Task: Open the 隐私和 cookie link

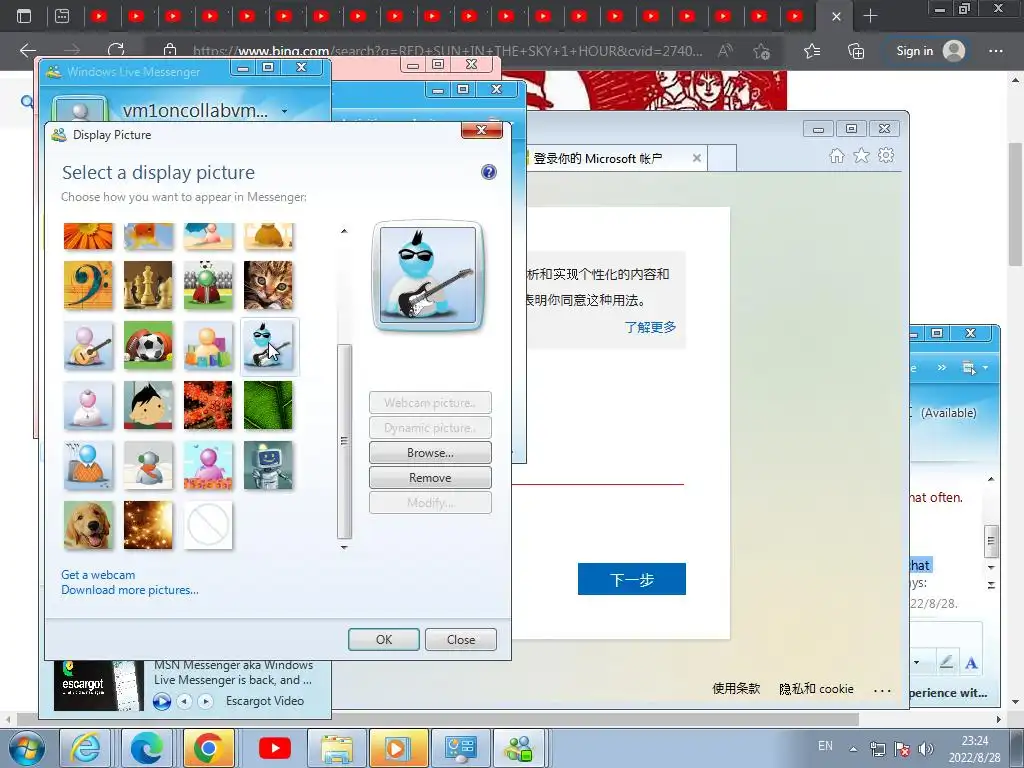Action: pyautogui.click(x=816, y=688)
